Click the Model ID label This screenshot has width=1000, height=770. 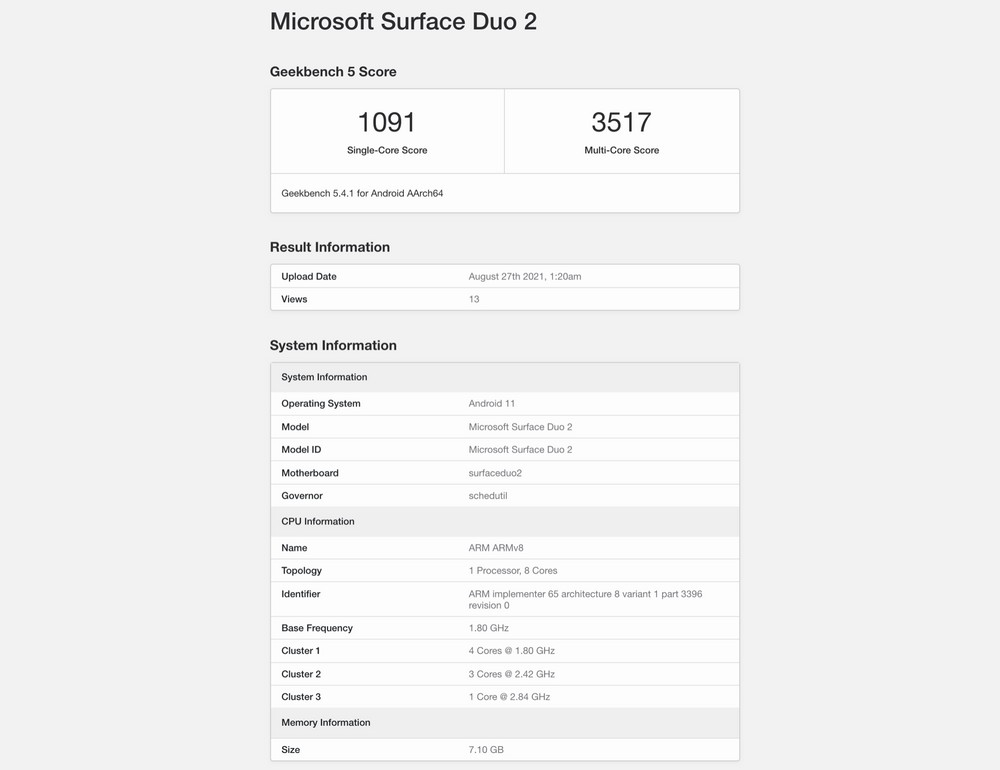coord(301,450)
